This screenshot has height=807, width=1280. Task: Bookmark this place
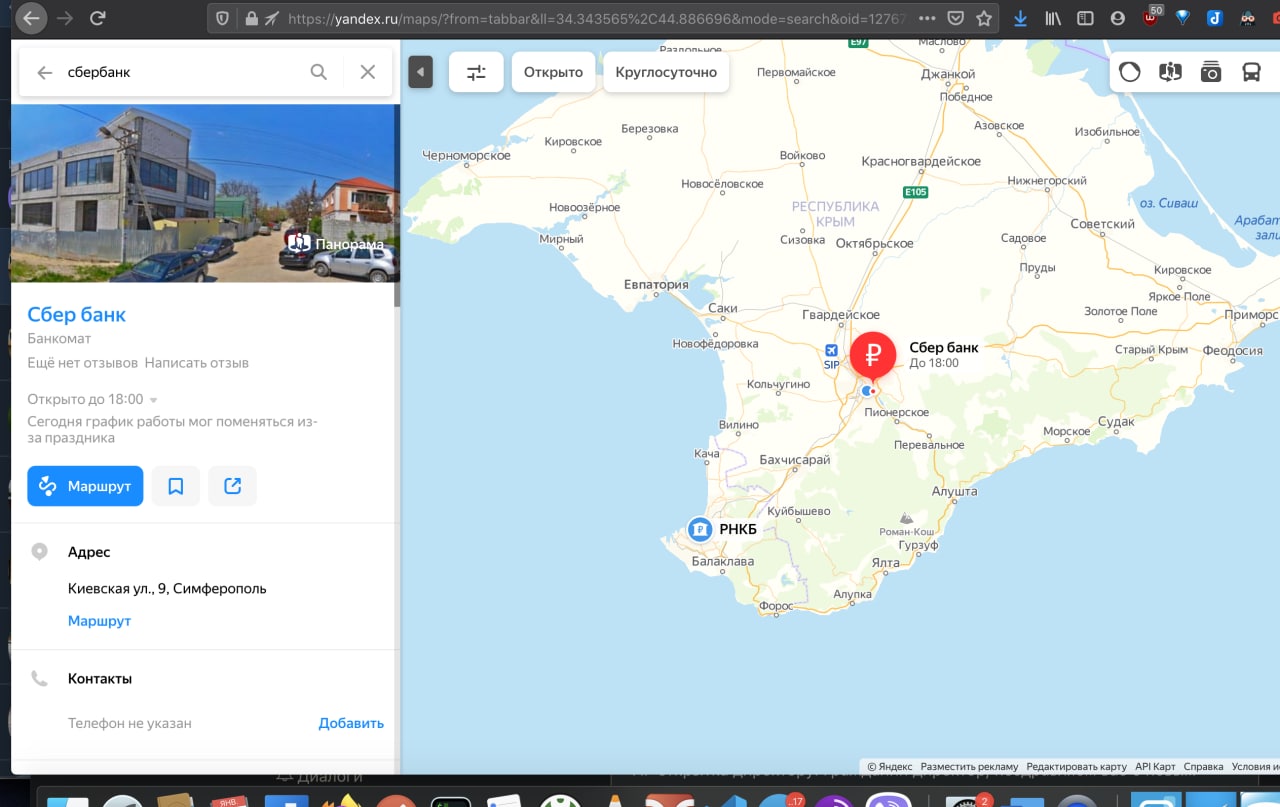[x=176, y=486]
